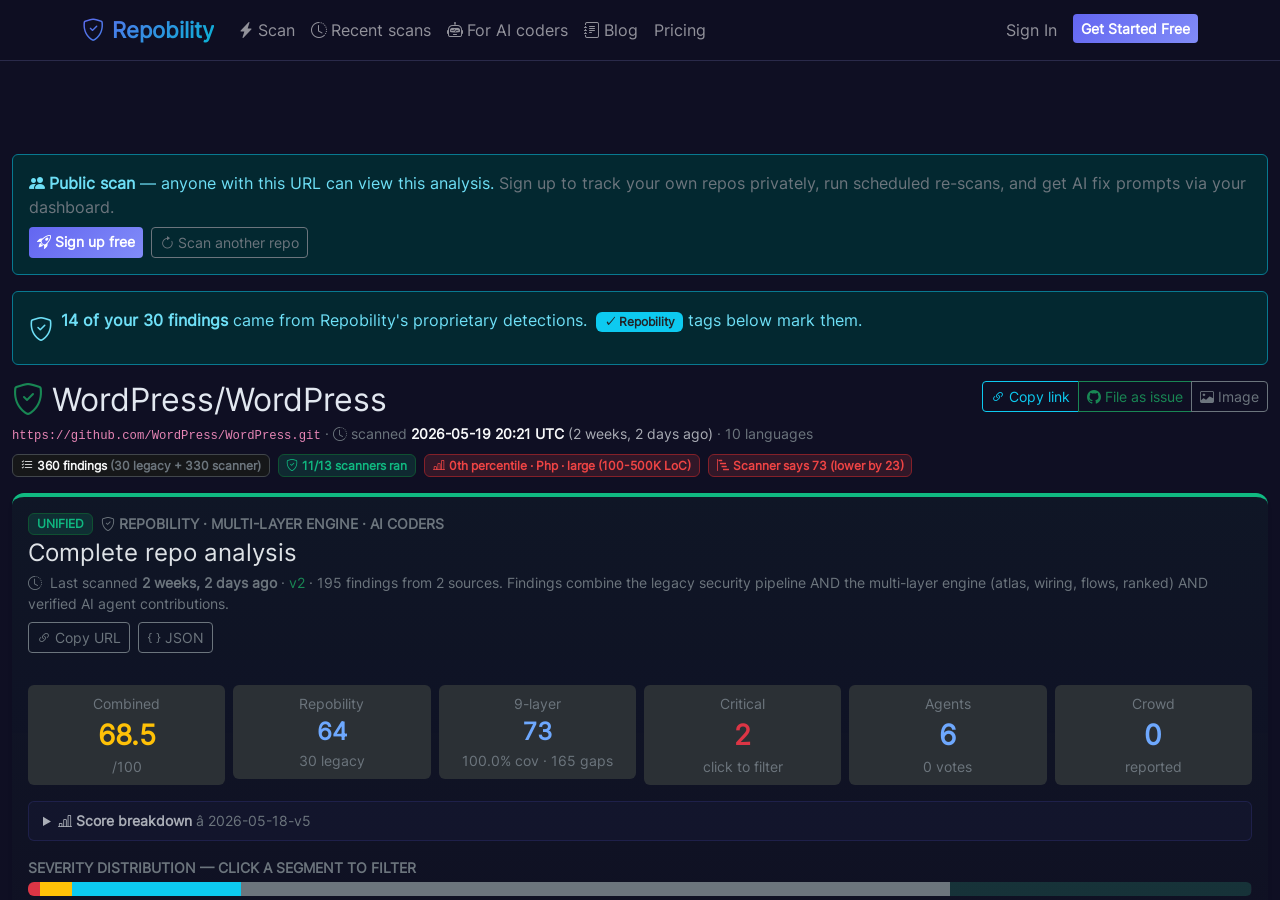1280x900 pixels.
Task: Click the 'Complete repo analysis' heading
Action: [162, 553]
